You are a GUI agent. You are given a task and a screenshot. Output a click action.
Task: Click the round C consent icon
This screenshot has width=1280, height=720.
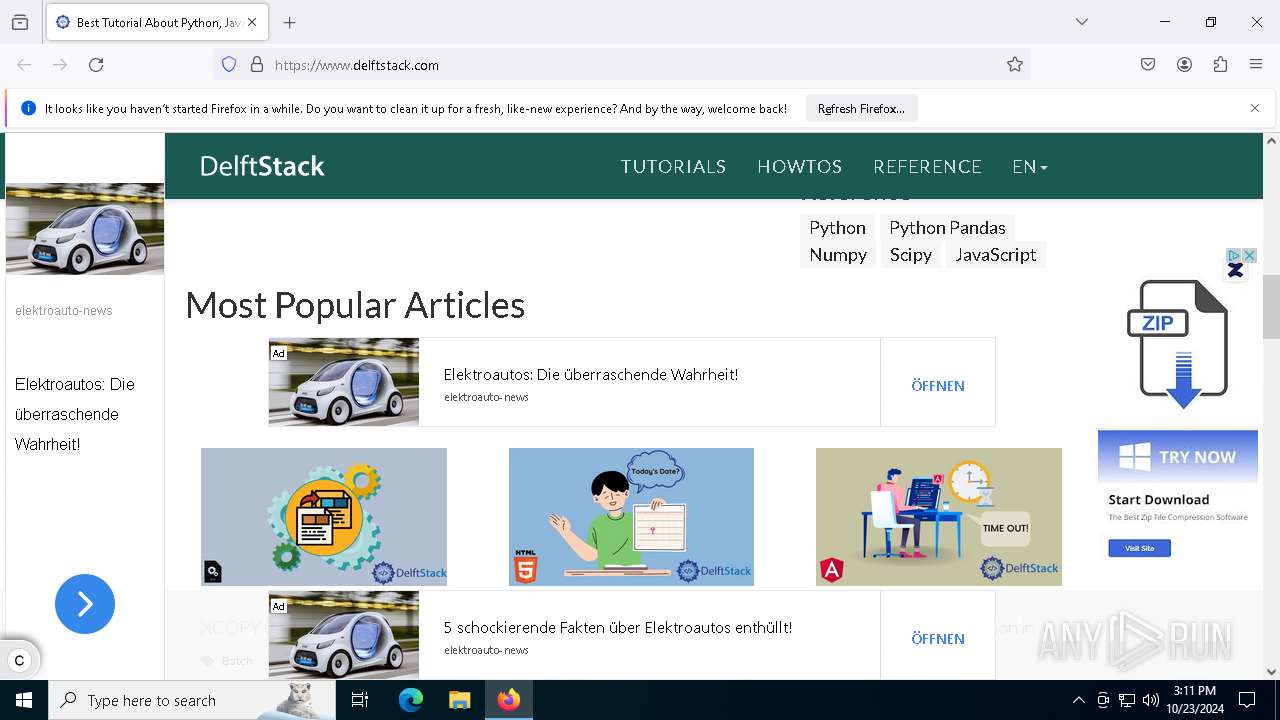(x=19, y=660)
